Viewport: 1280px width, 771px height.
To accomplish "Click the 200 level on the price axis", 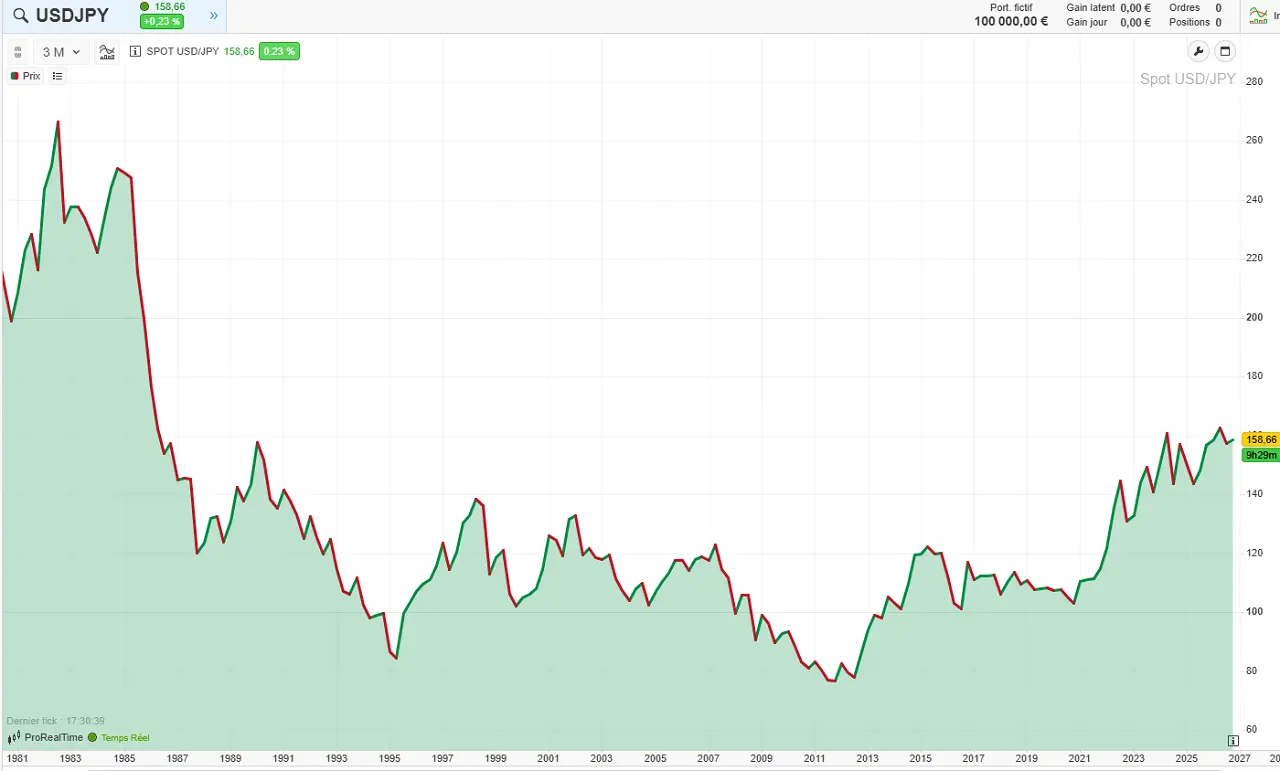I will (x=1254, y=317).
